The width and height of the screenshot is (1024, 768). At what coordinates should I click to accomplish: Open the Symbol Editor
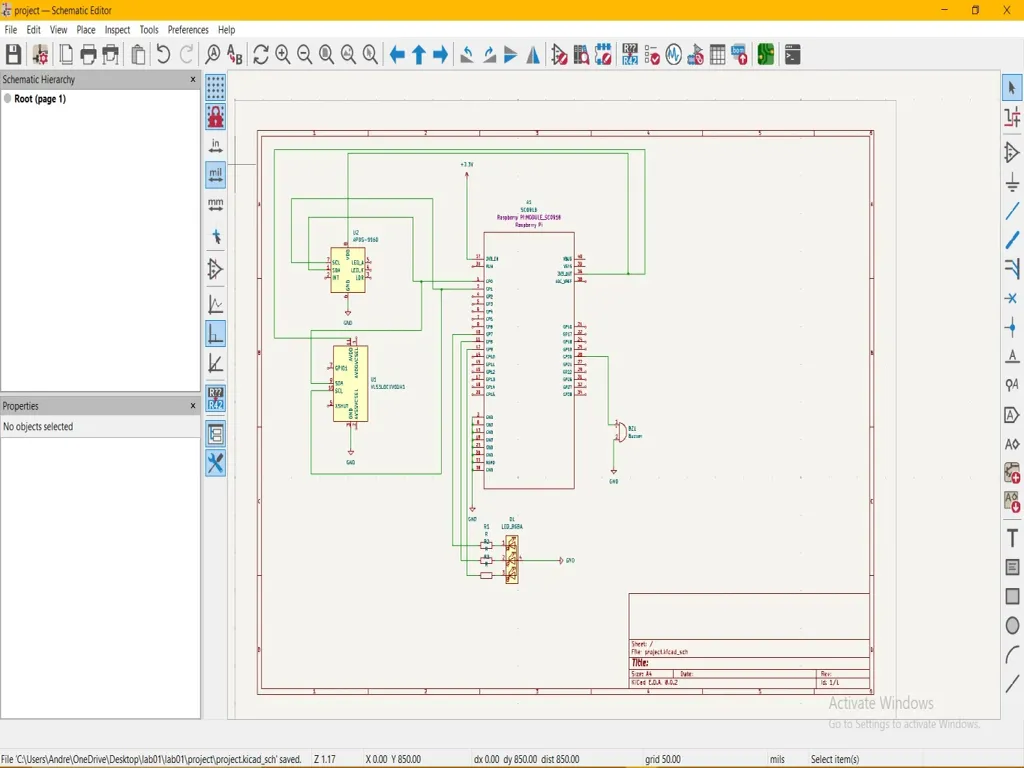(559, 55)
